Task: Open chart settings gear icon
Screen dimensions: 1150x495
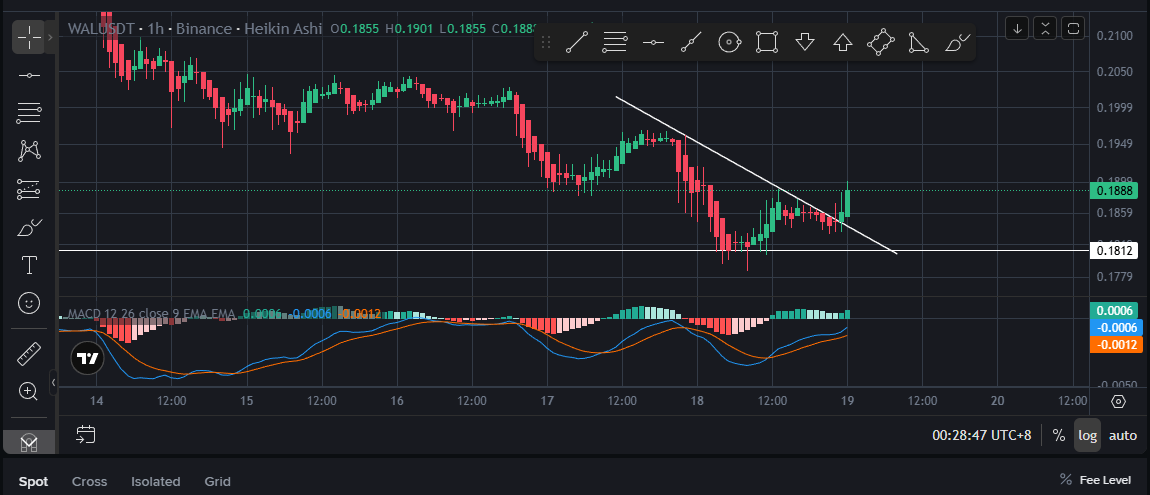Action: pyautogui.click(x=1118, y=401)
